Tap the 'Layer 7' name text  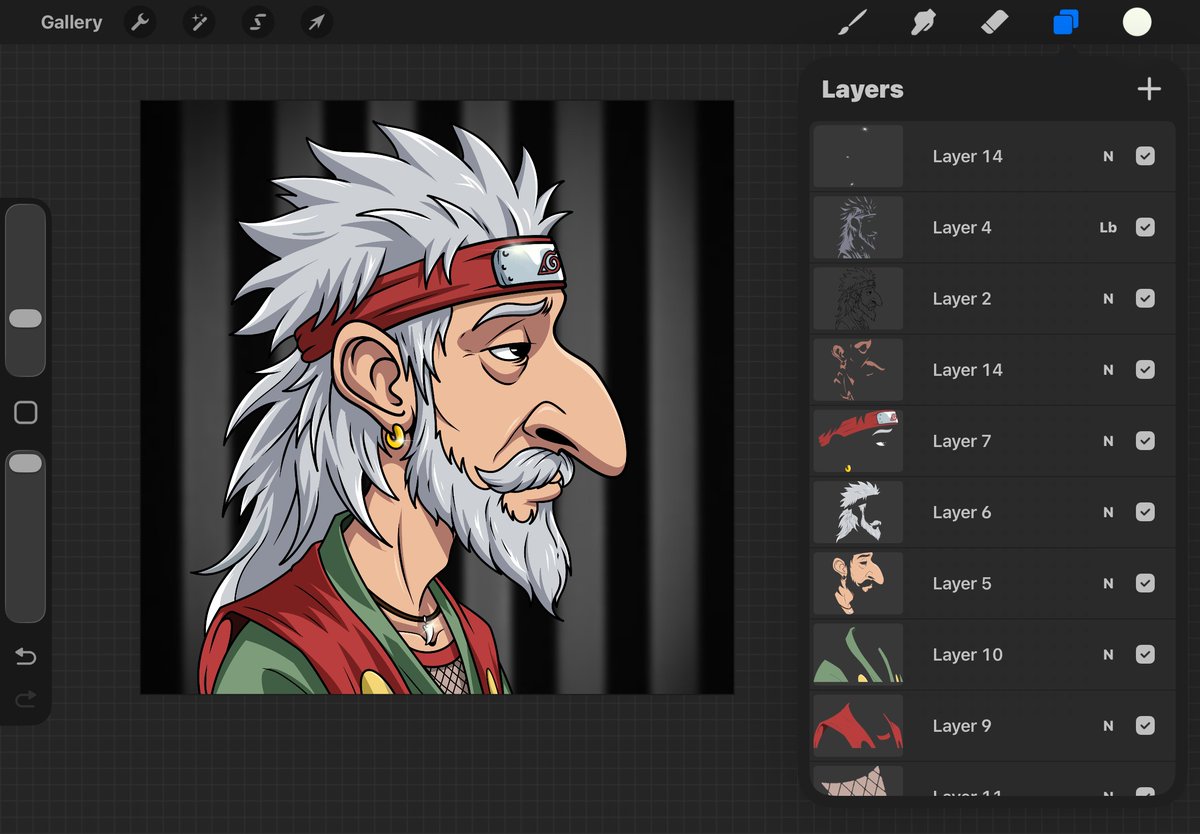pos(962,441)
